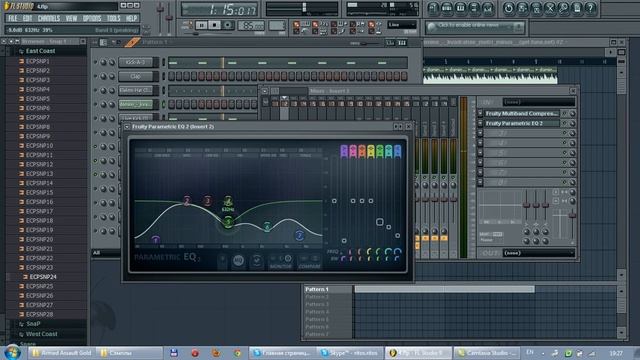
Task: Click the magnifier/zoom toolbar icon
Action: coord(563,8)
